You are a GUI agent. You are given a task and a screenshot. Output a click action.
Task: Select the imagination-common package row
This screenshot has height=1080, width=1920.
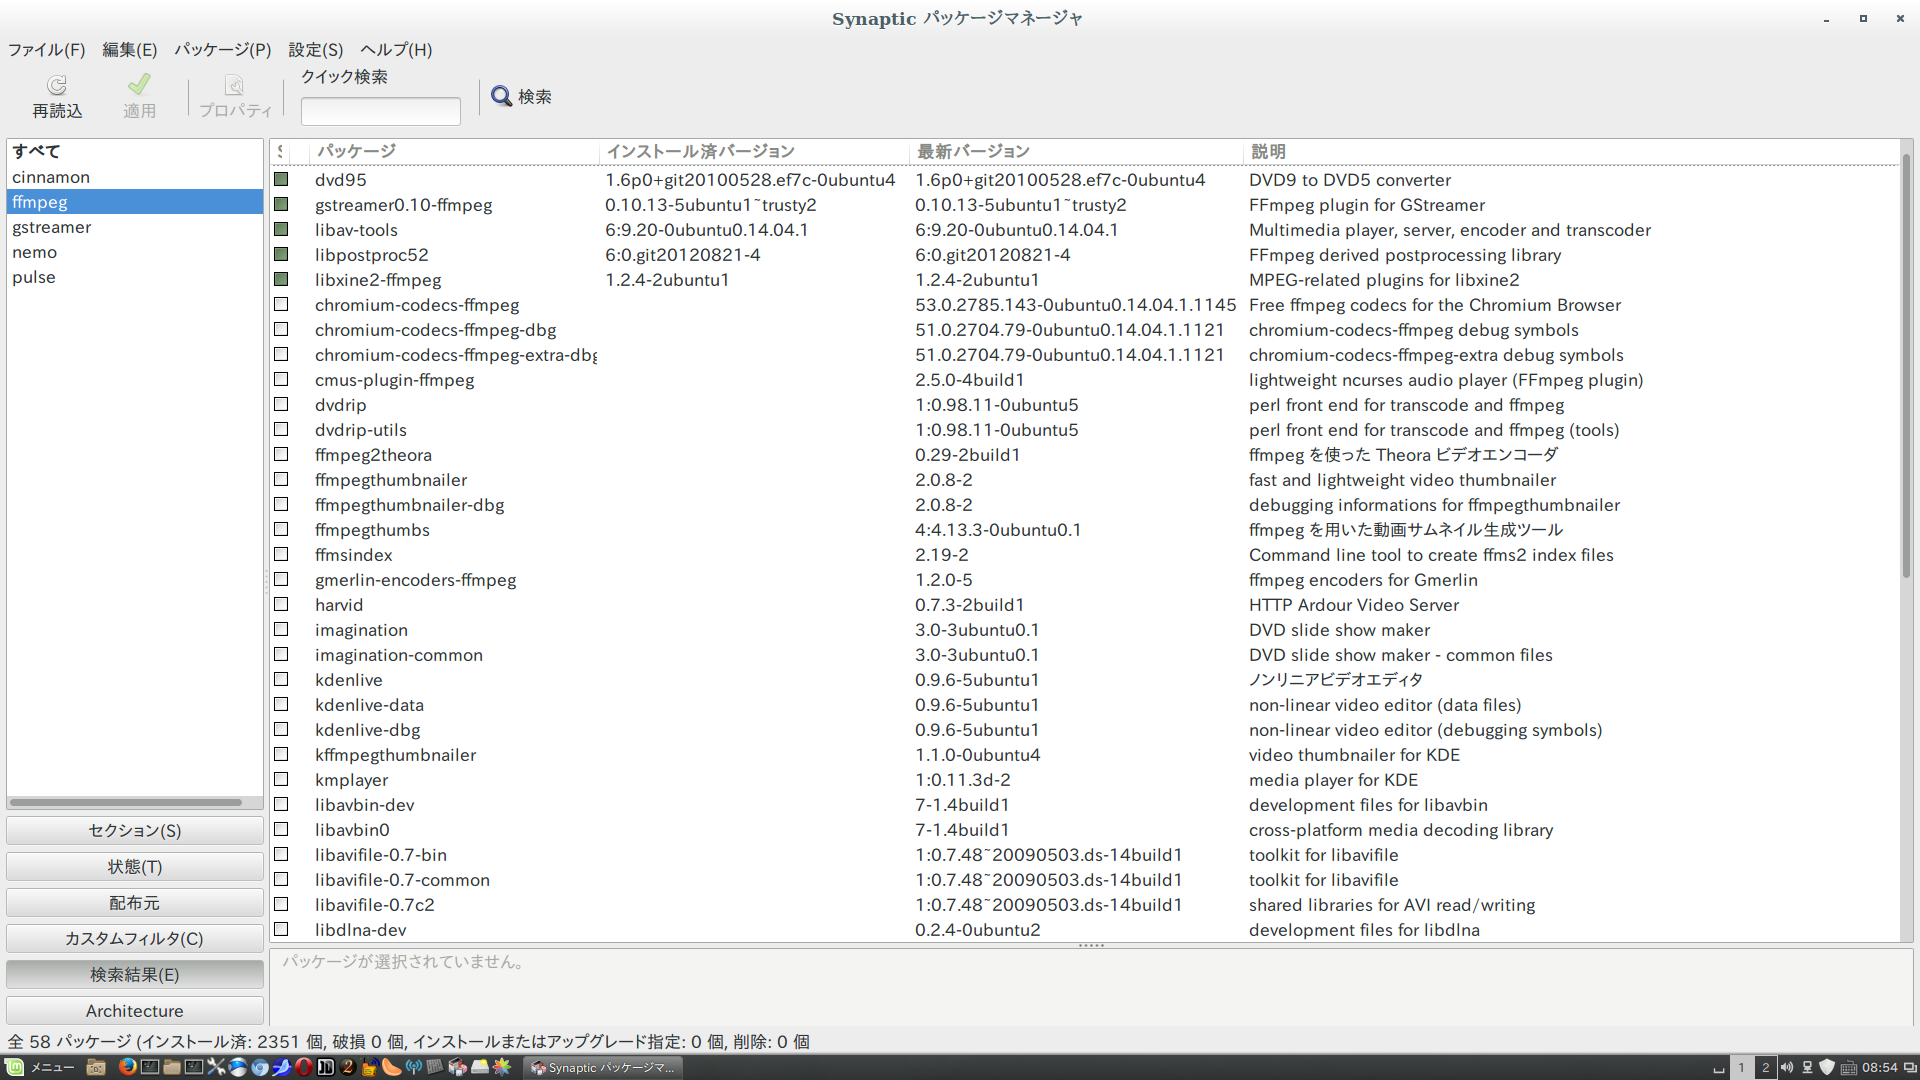pyautogui.click(x=1084, y=654)
